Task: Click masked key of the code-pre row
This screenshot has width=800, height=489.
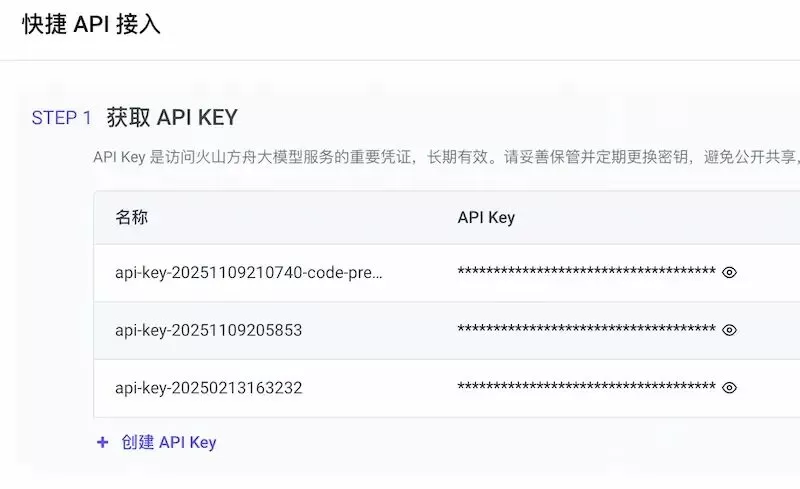Action: [x=587, y=271]
